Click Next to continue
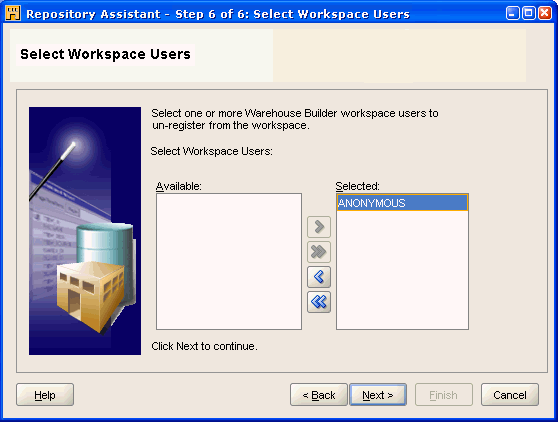The width and height of the screenshot is (558, 422). pos(378,395)
